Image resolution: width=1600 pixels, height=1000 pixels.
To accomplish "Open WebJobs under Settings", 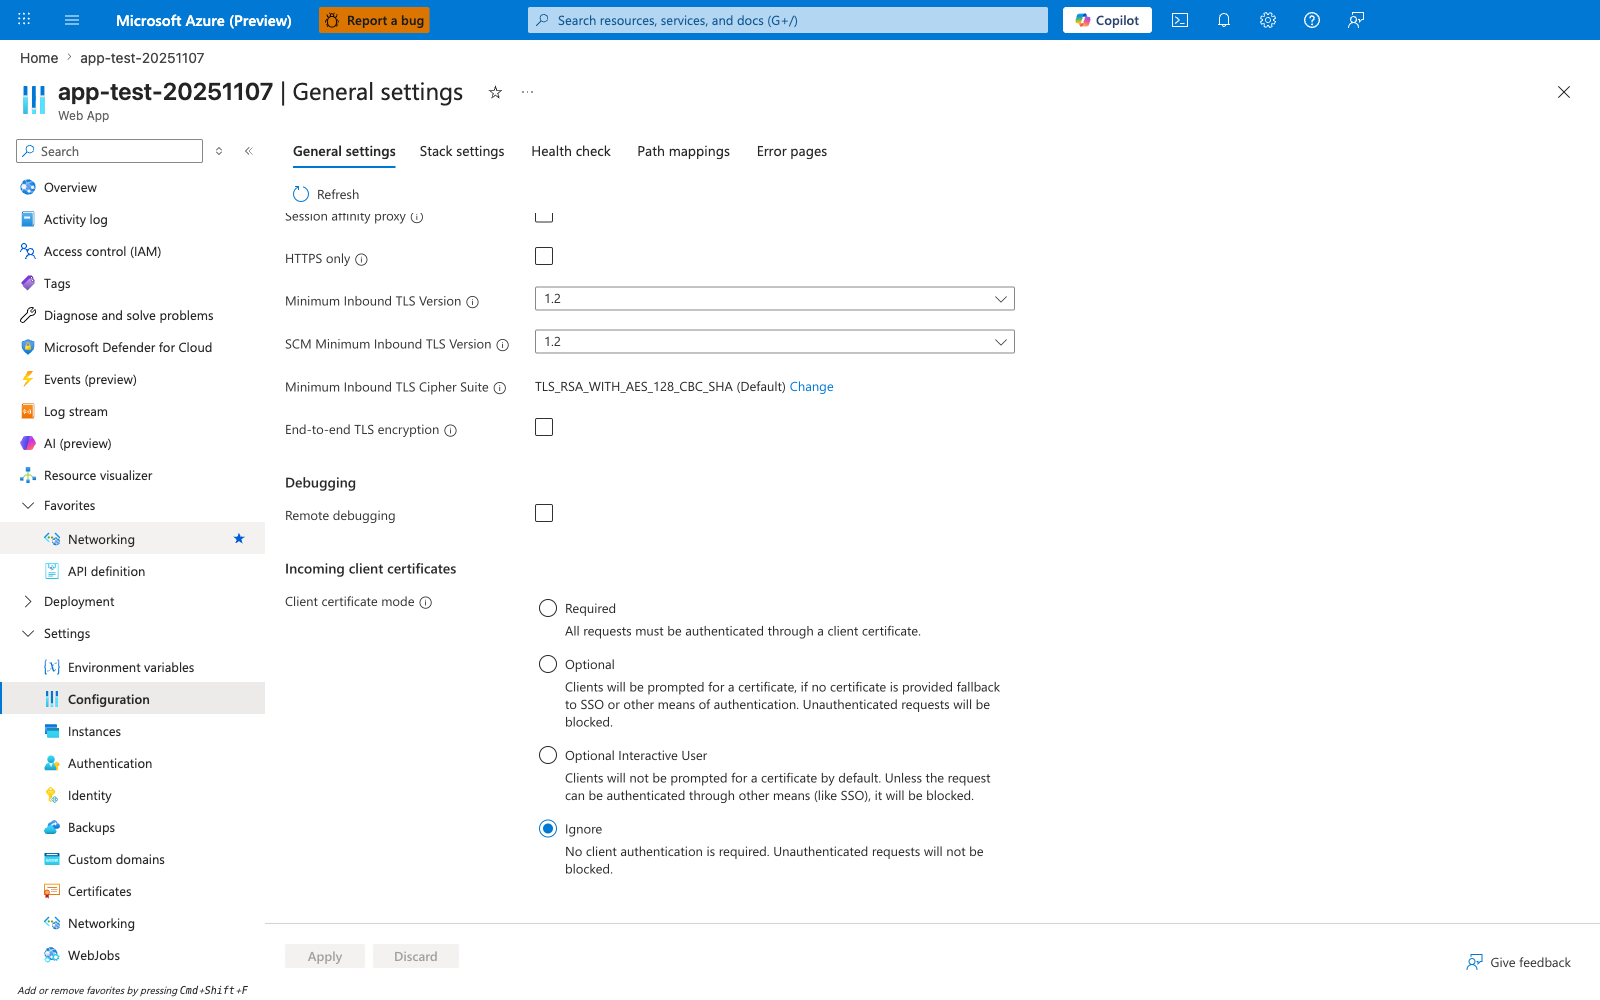I will 94,955.
